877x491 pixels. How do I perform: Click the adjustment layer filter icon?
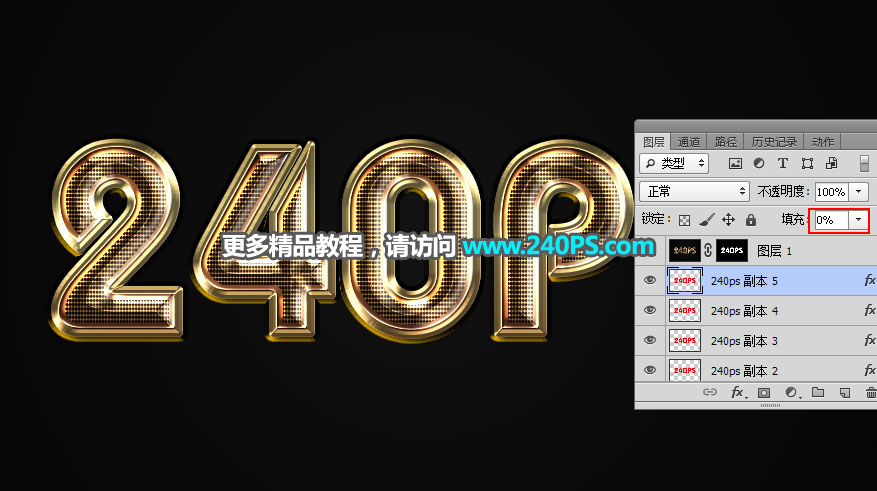coord(759,163)
